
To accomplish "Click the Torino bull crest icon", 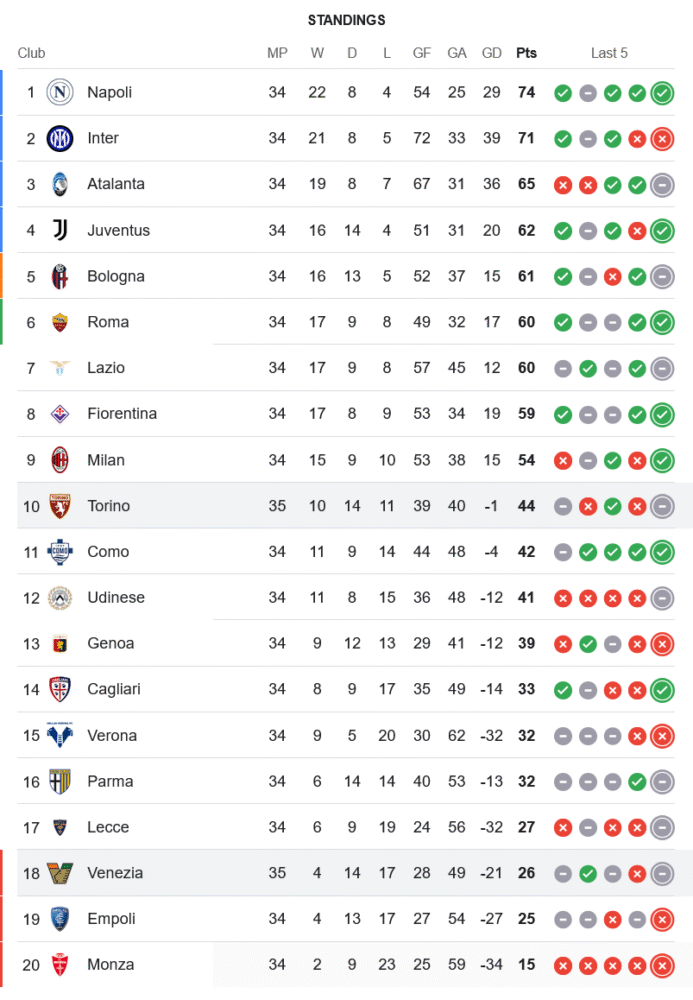I will click(60, 506).
